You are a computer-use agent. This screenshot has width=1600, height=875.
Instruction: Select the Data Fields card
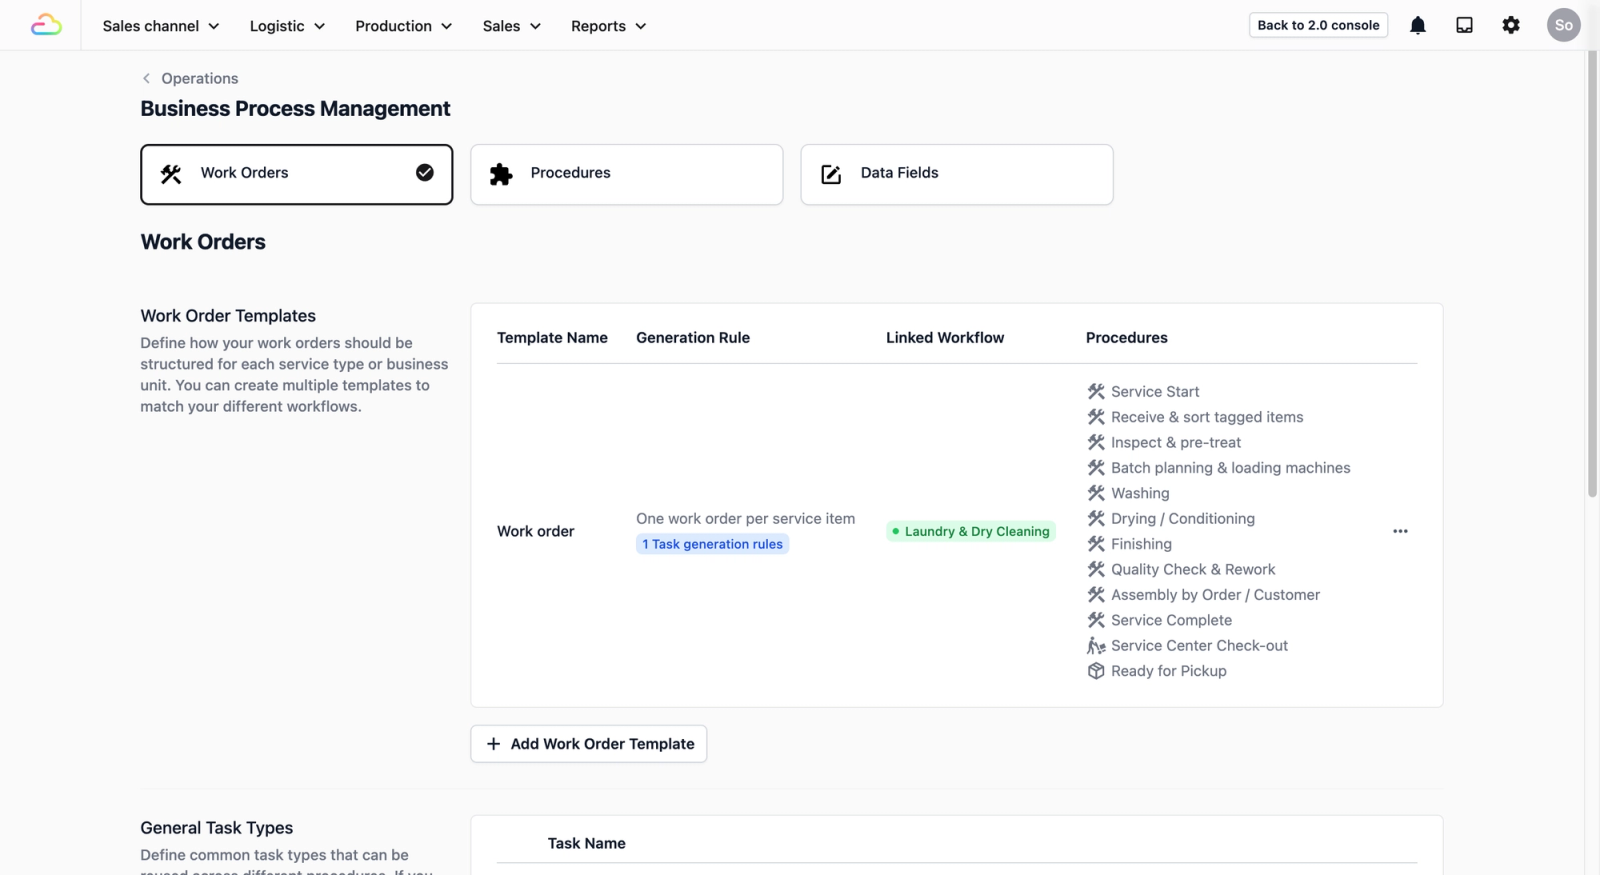(x=956, y=174)
